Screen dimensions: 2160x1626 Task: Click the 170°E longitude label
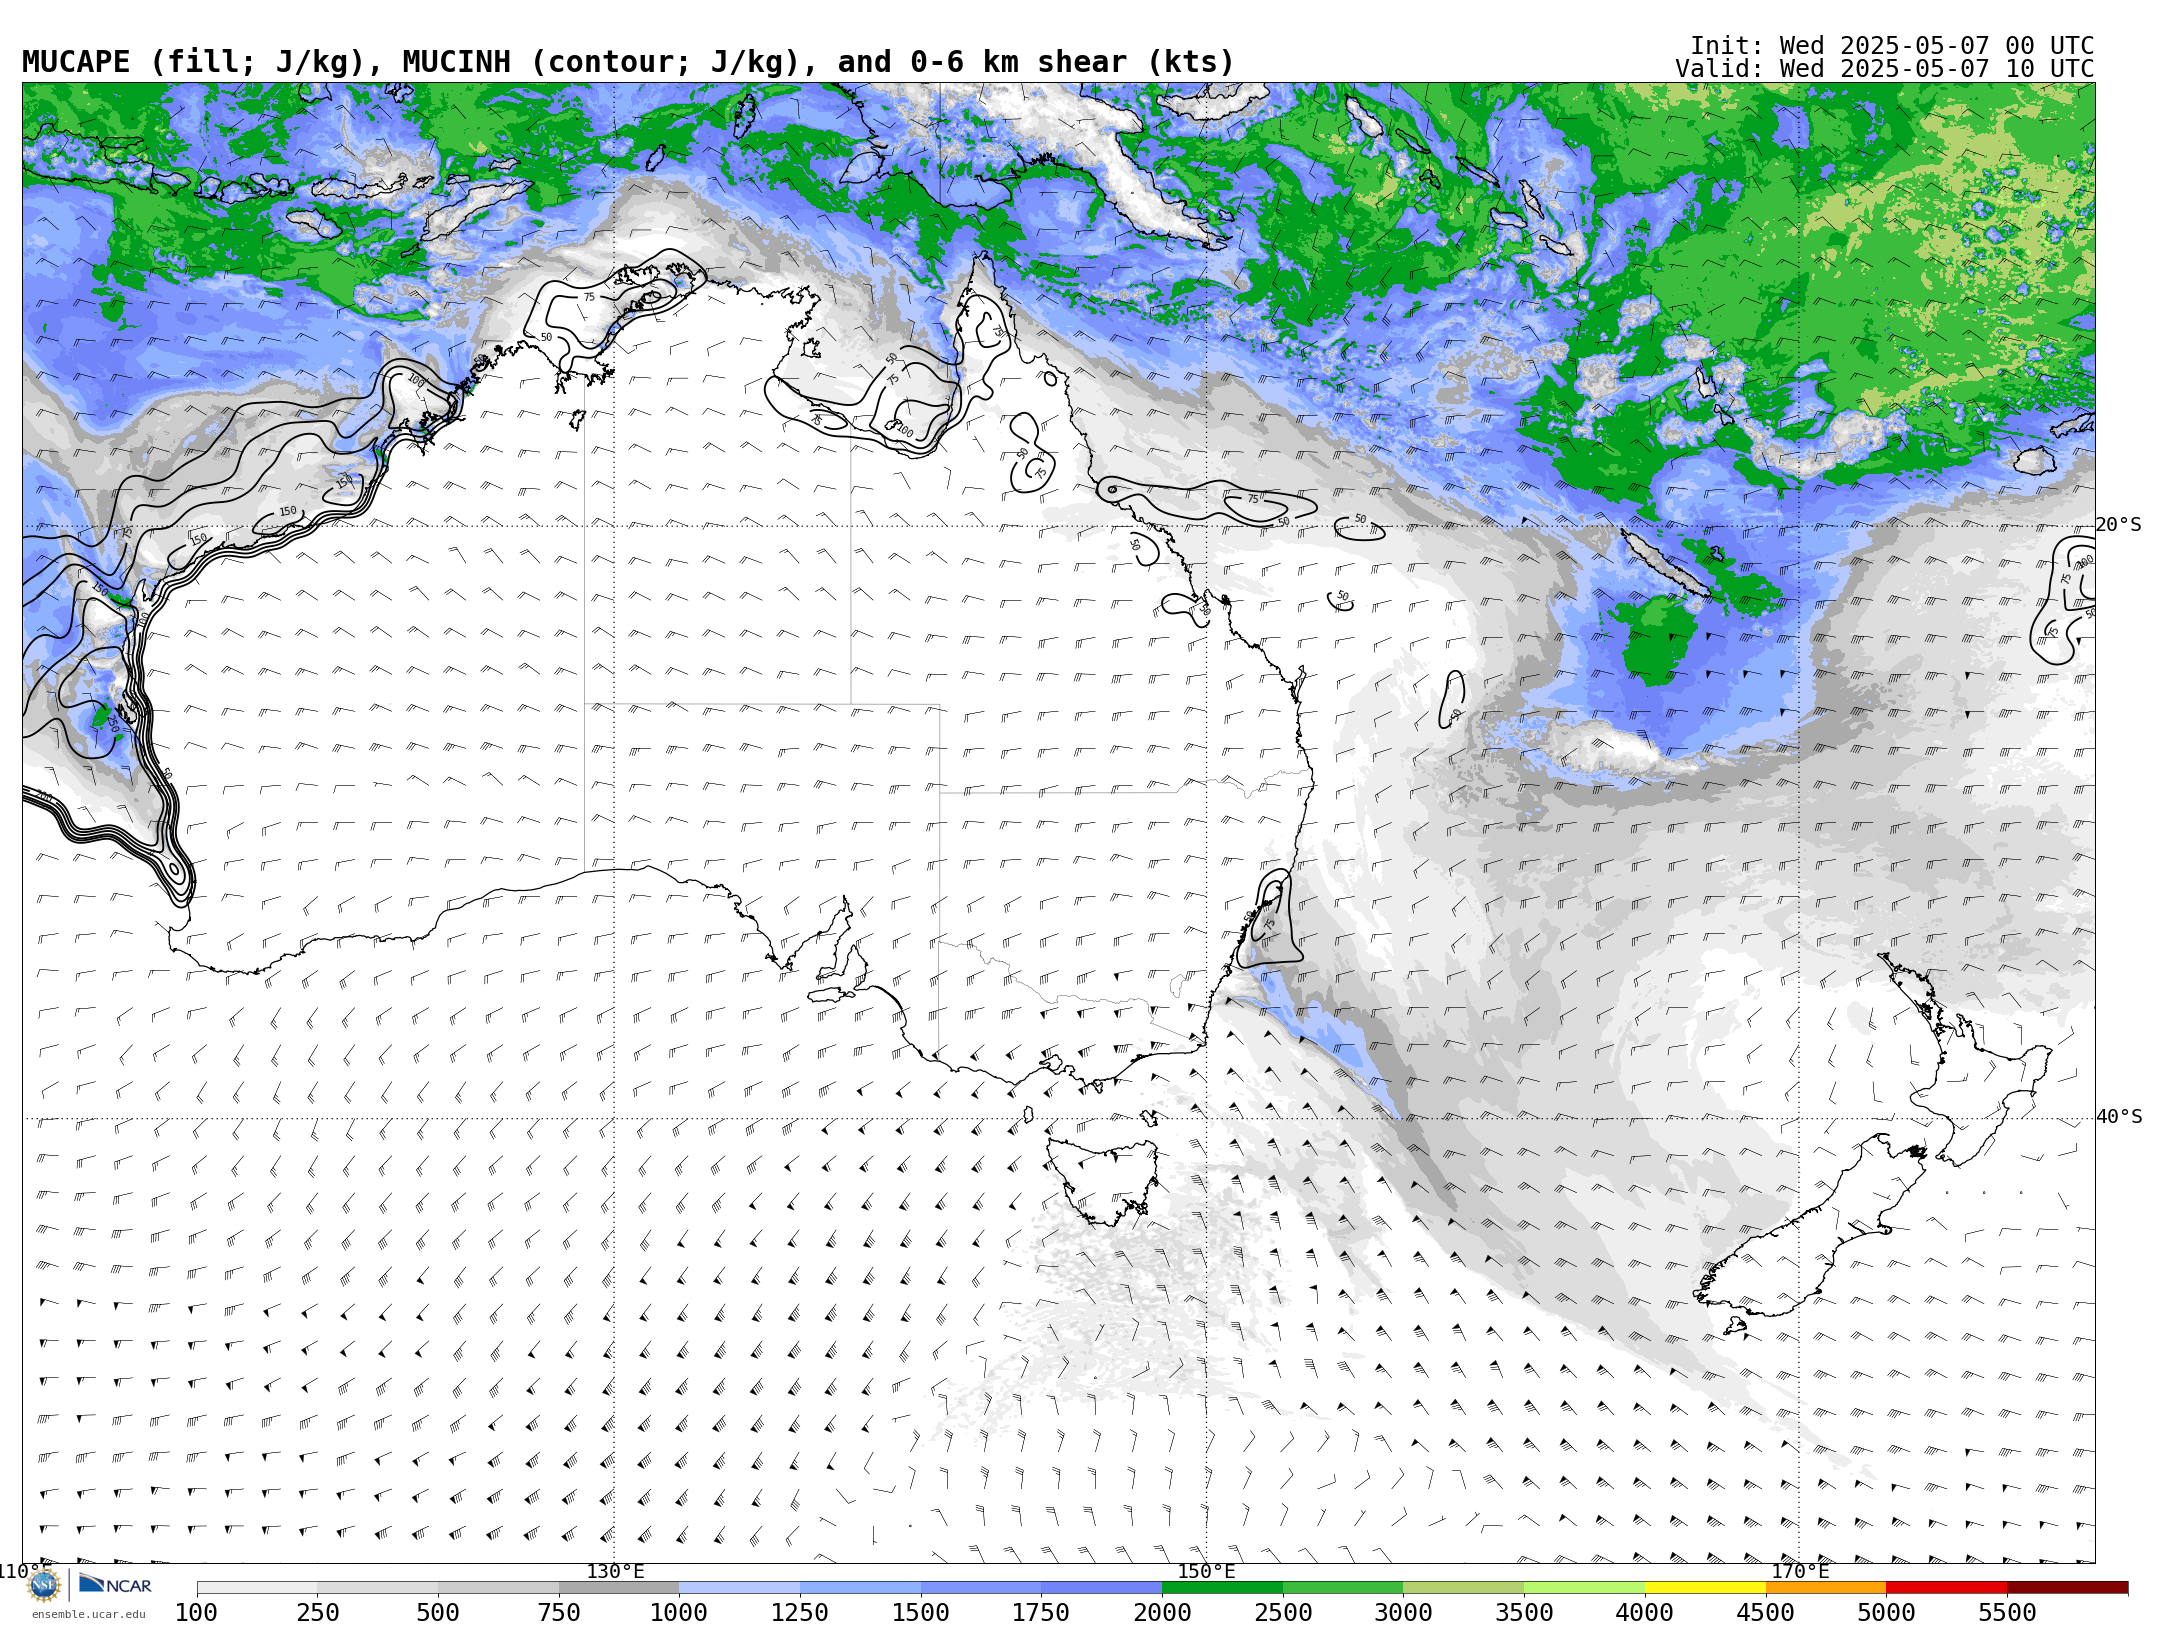click(1800, 1571)
